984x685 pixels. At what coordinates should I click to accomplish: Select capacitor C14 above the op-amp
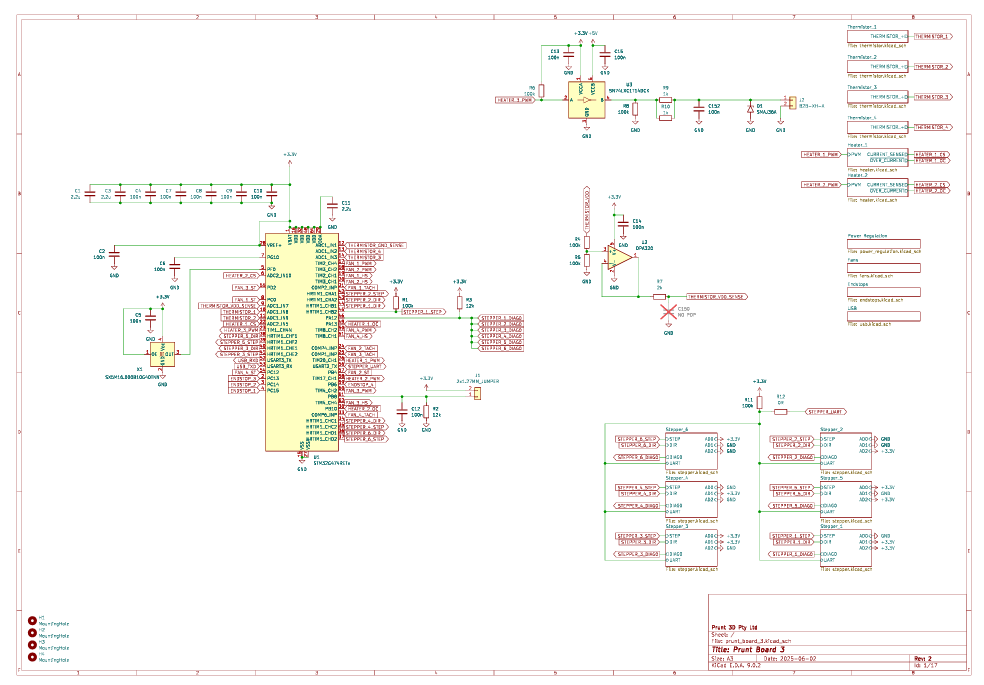(x=623, y=224)
